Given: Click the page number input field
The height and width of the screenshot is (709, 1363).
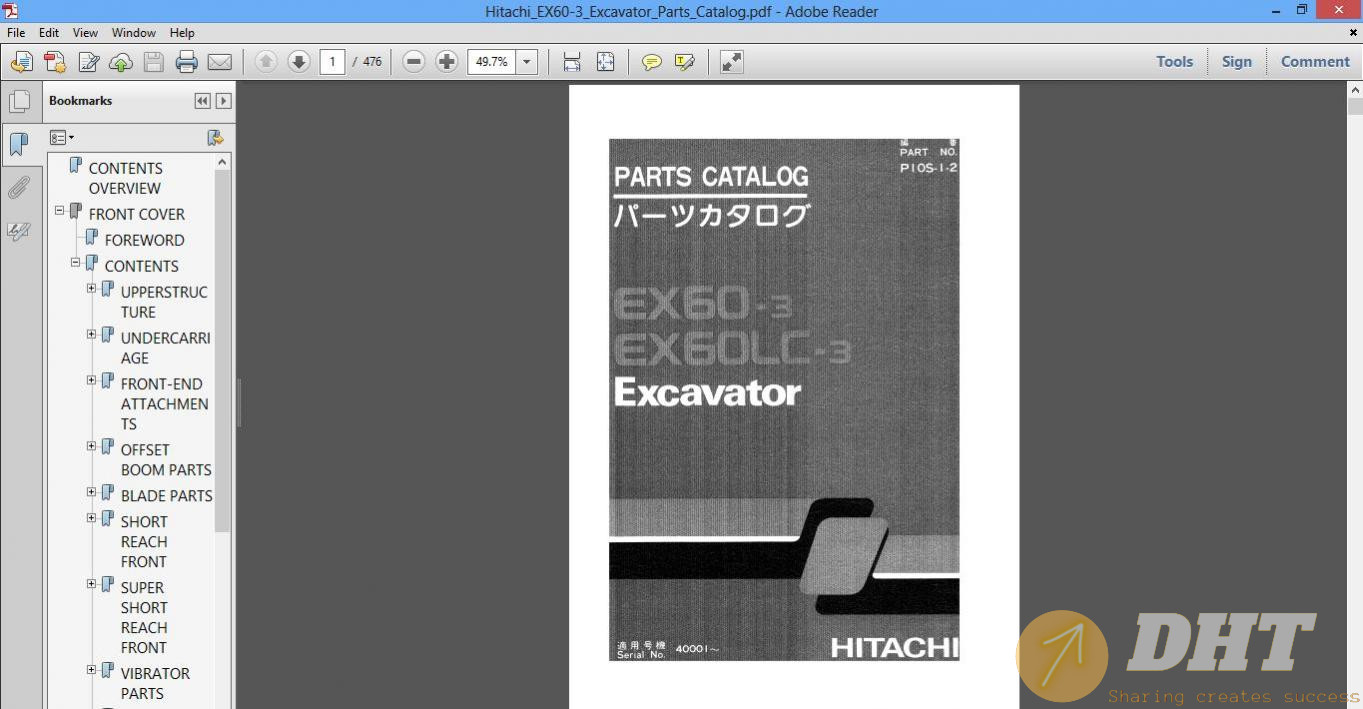Looking at the screenshot, I should [x=332, y=62].
